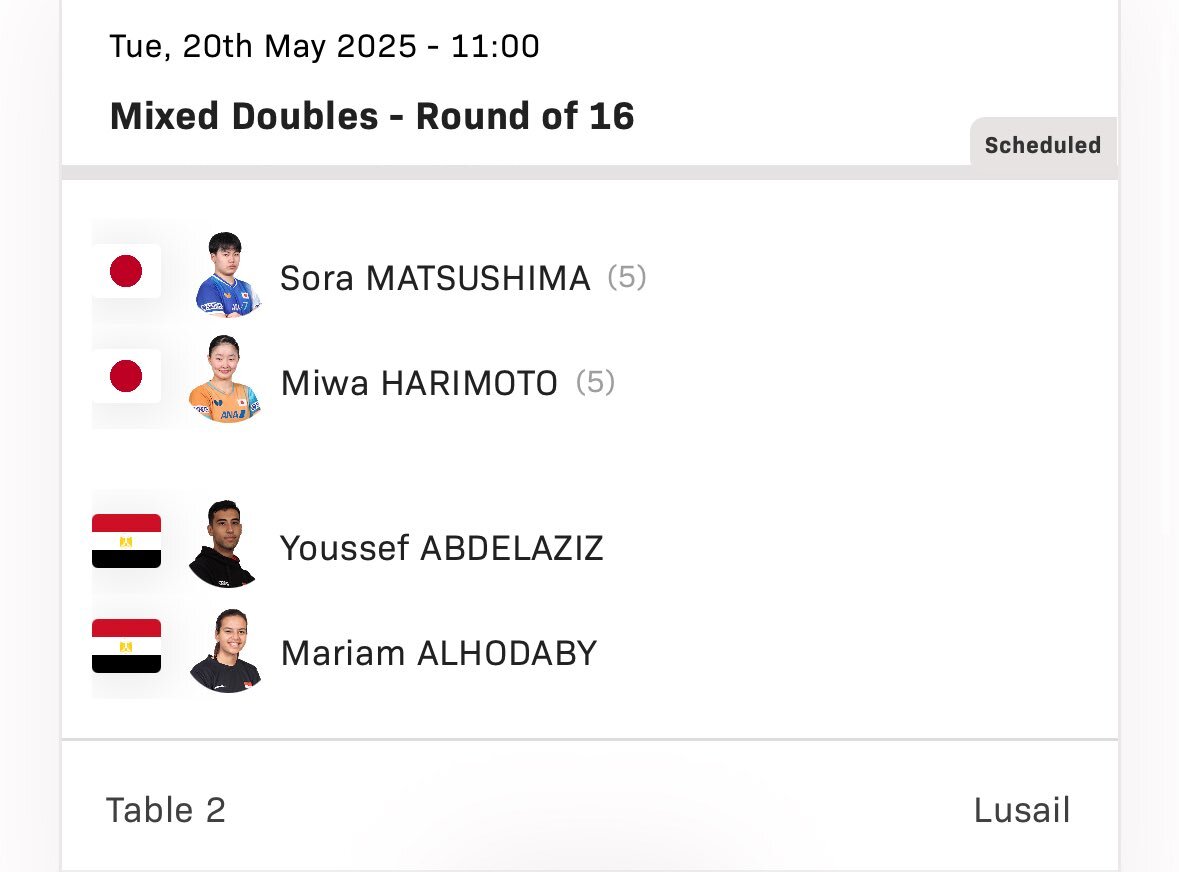Click Egypt flag beside Mariam Alhodaby

click(126, 646)
